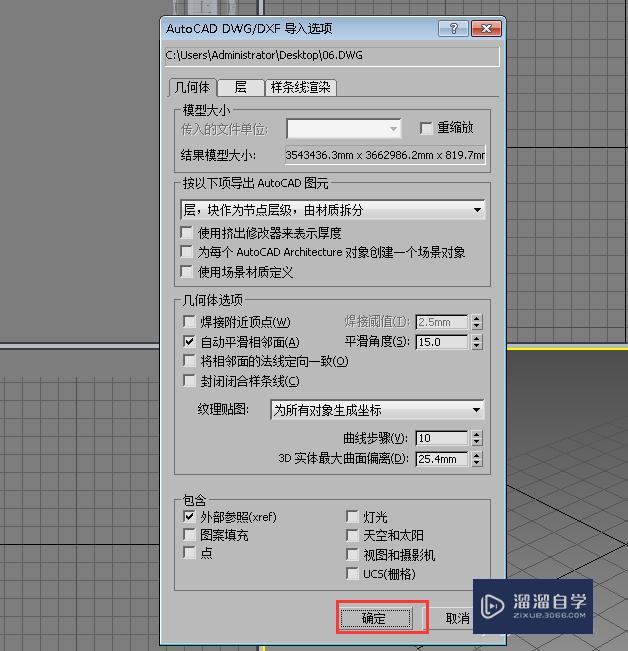Enable the 点 checkbox
Image resolution: width=628 pixels, height=651 pixels.
click(x=189, y=553)
